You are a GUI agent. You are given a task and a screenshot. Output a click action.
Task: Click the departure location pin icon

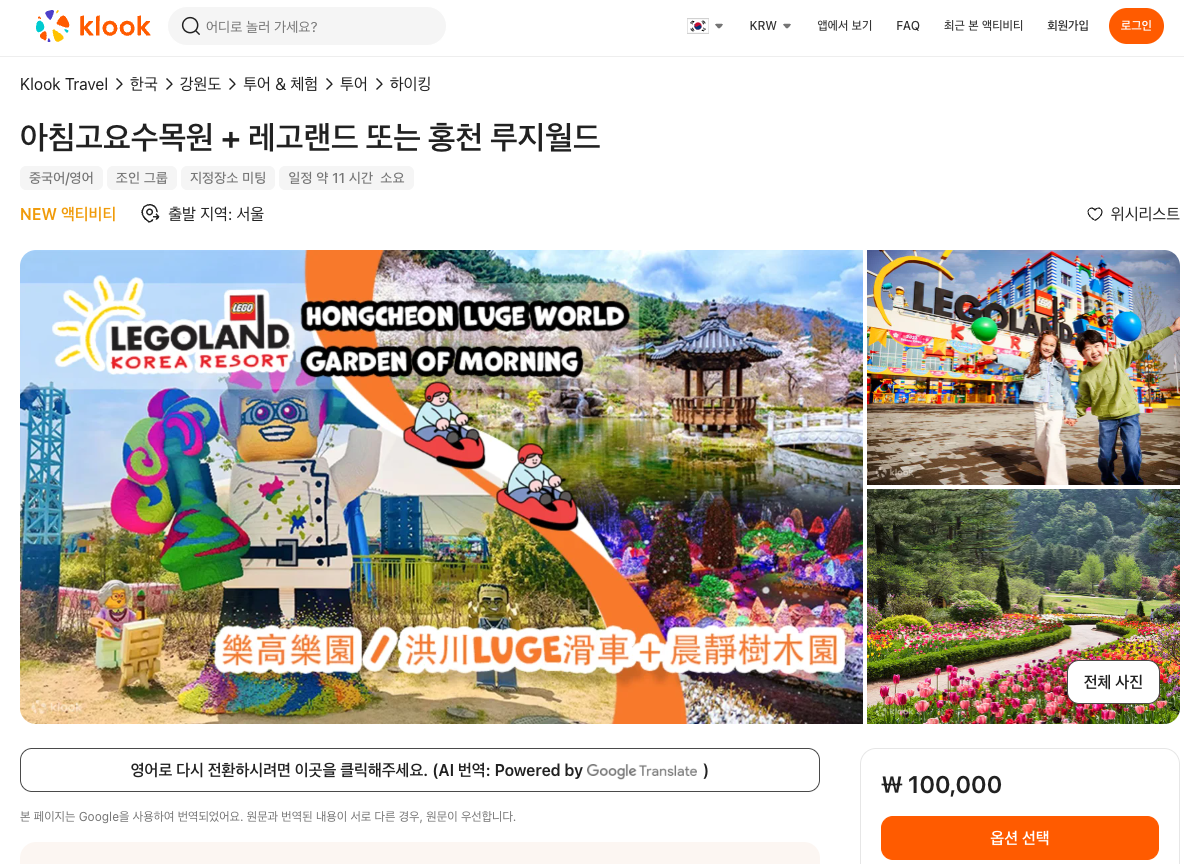[x=150, y=214]
